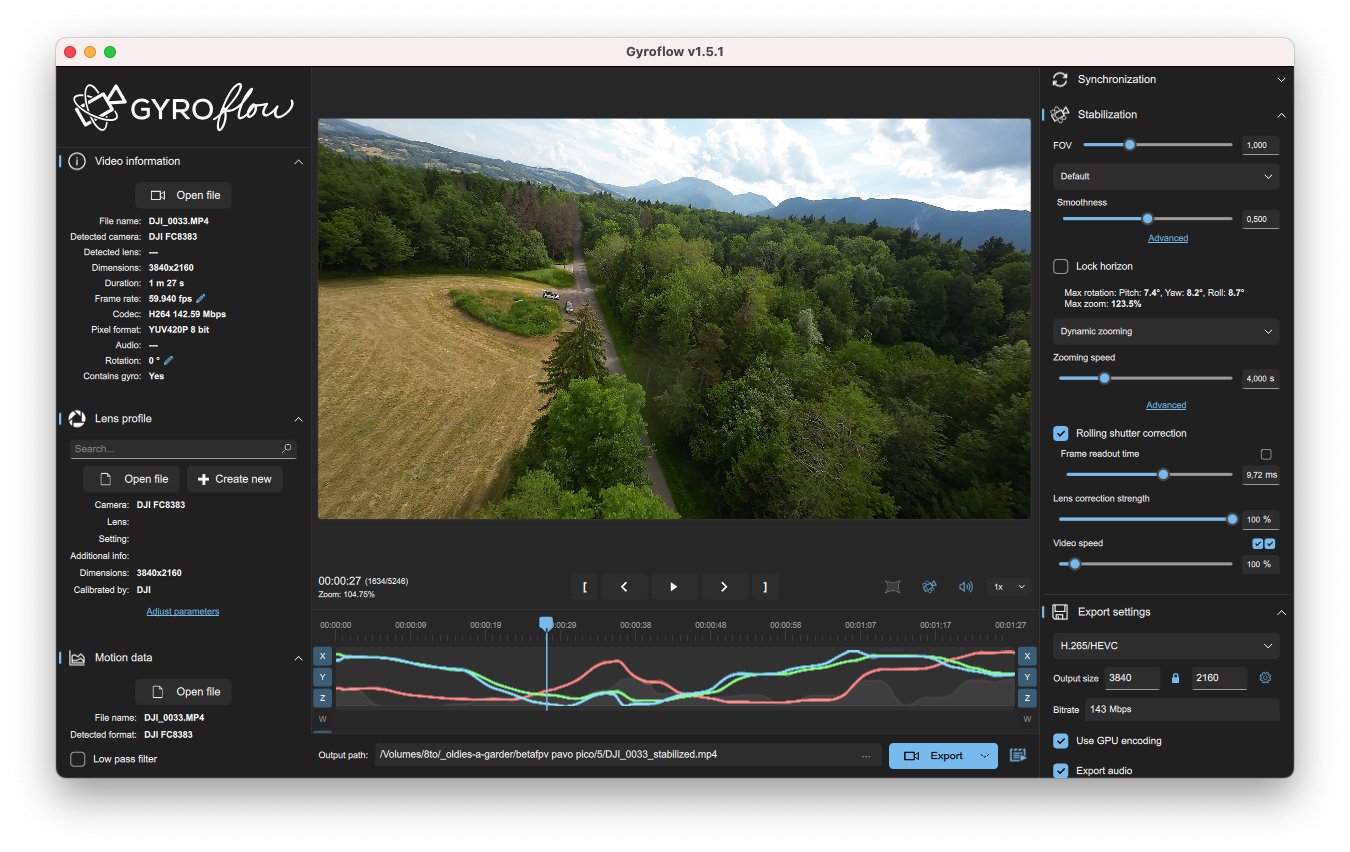Screen dimensions: 1350x852
Task: Toggle left Y axis chart button
Action: point(323,677)
